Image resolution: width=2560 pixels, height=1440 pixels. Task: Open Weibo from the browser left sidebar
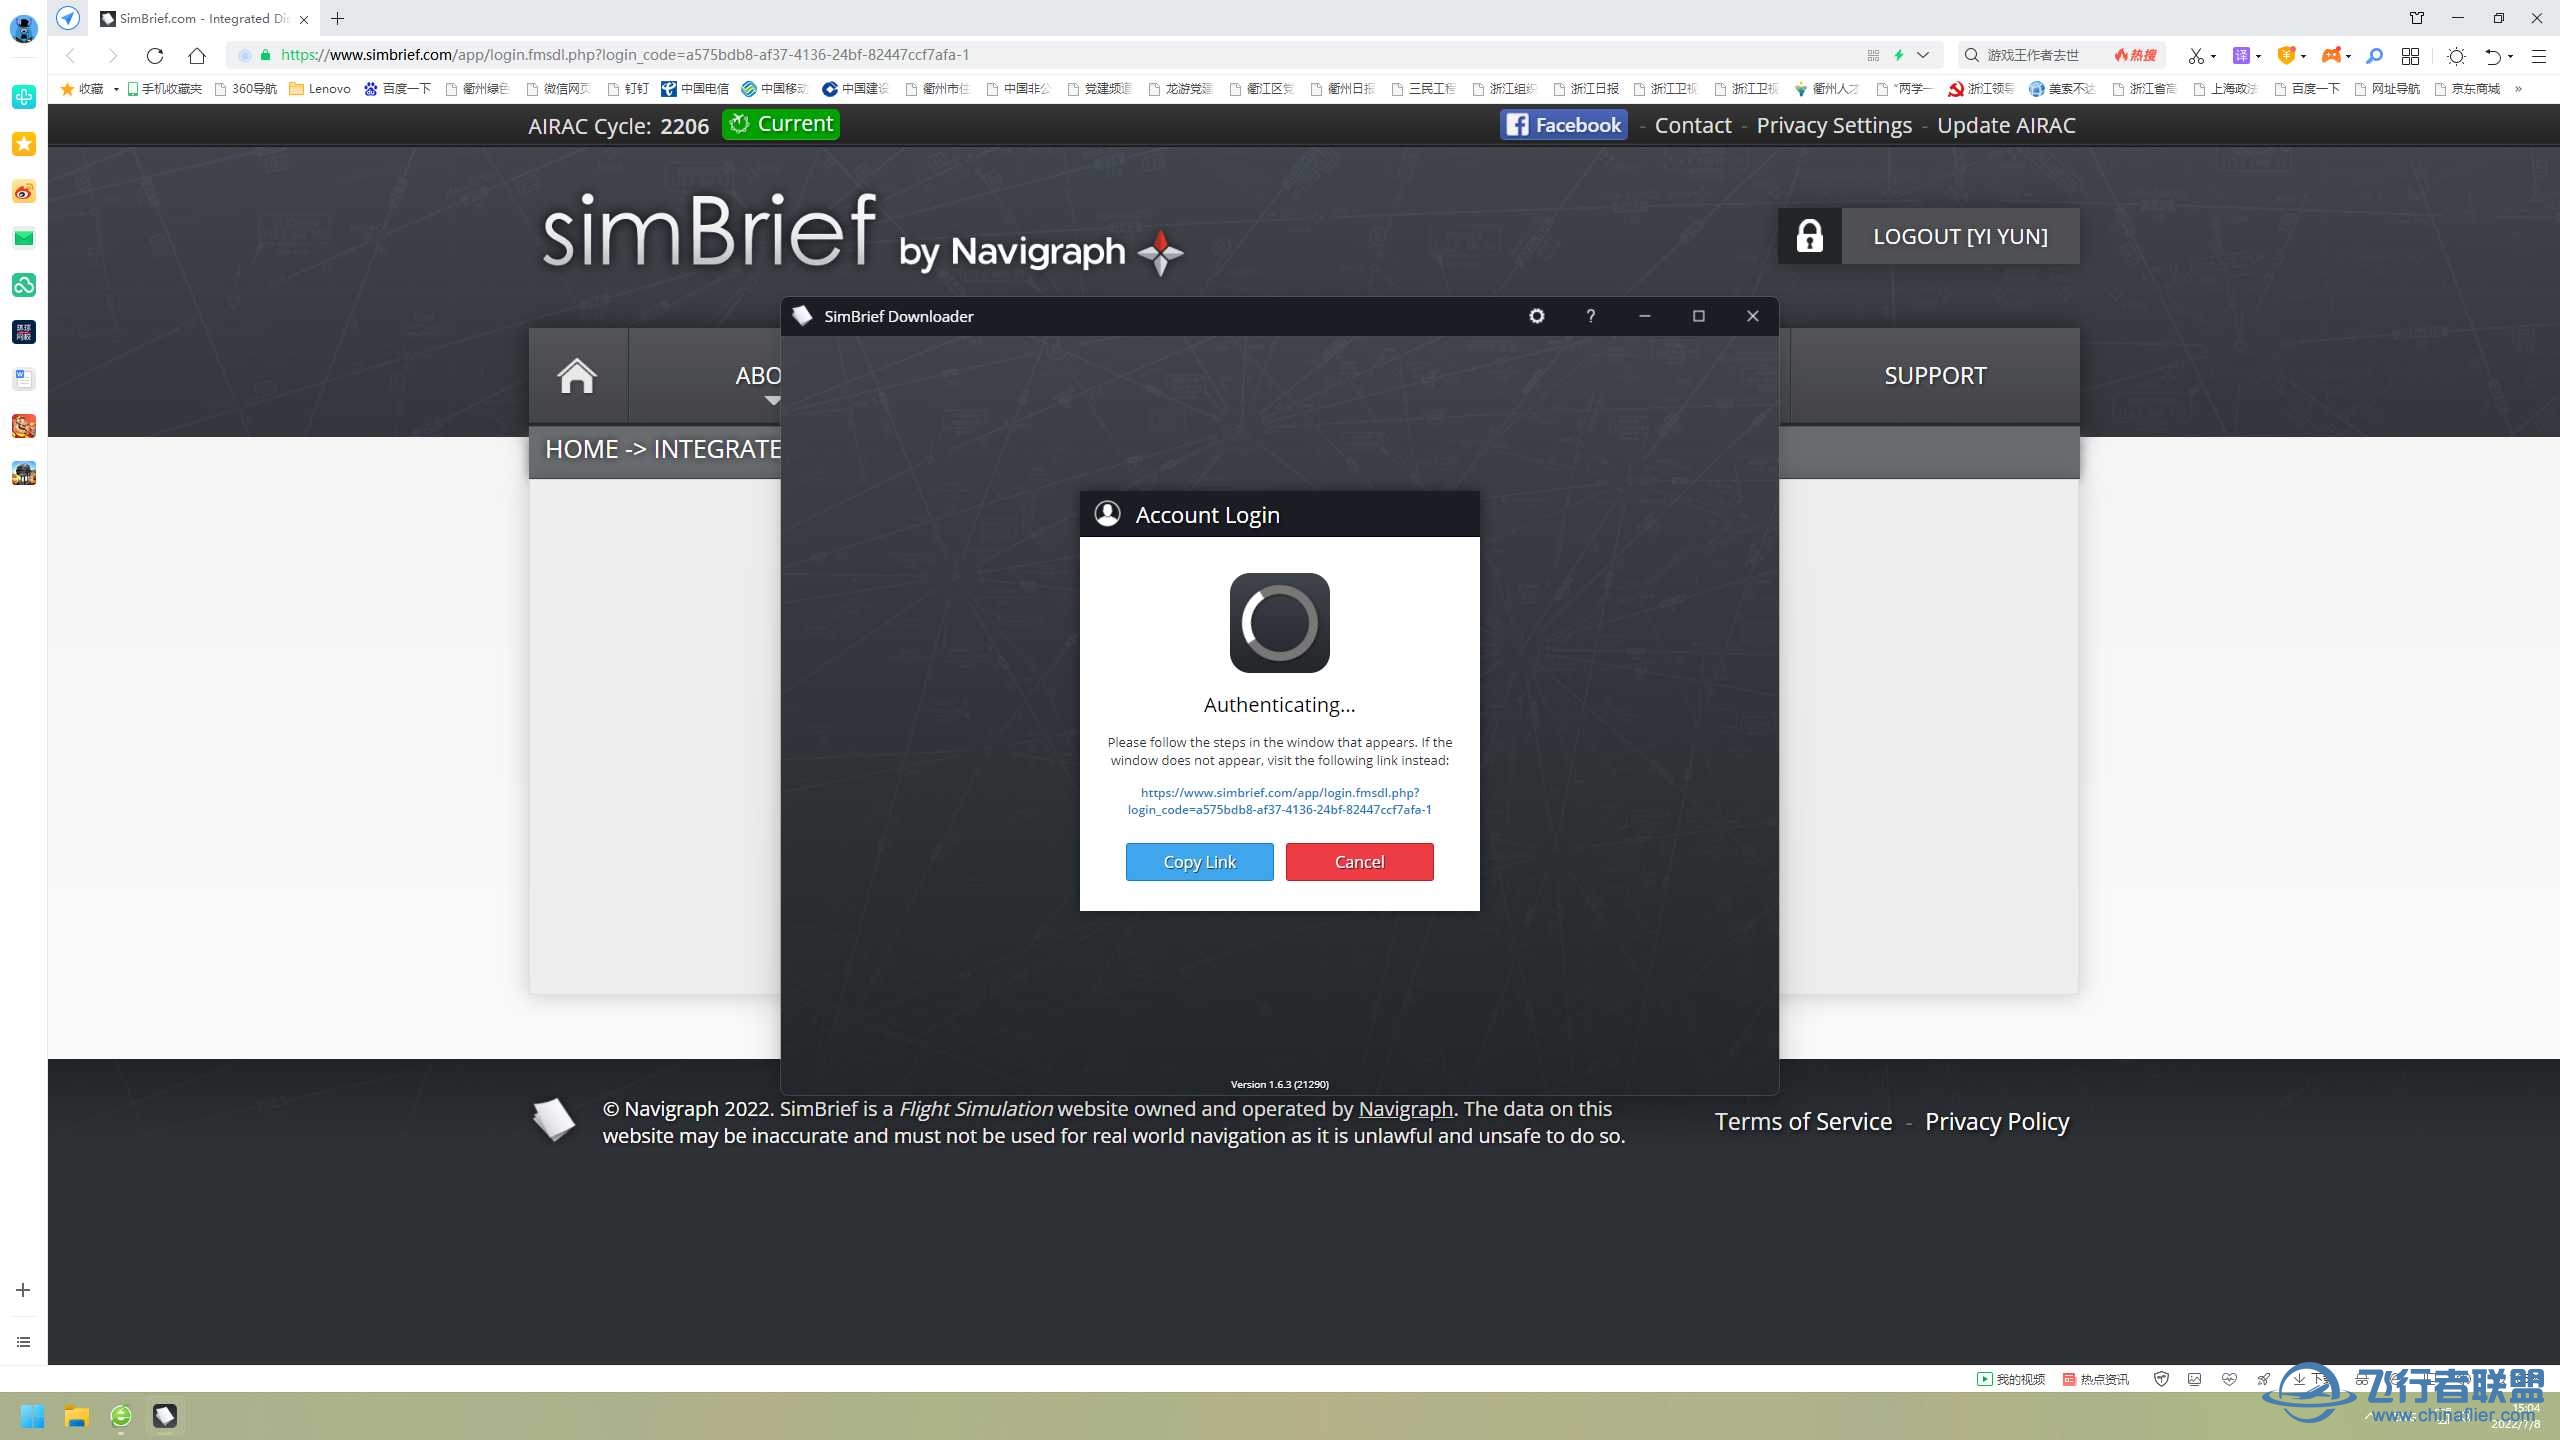[23, 191]
